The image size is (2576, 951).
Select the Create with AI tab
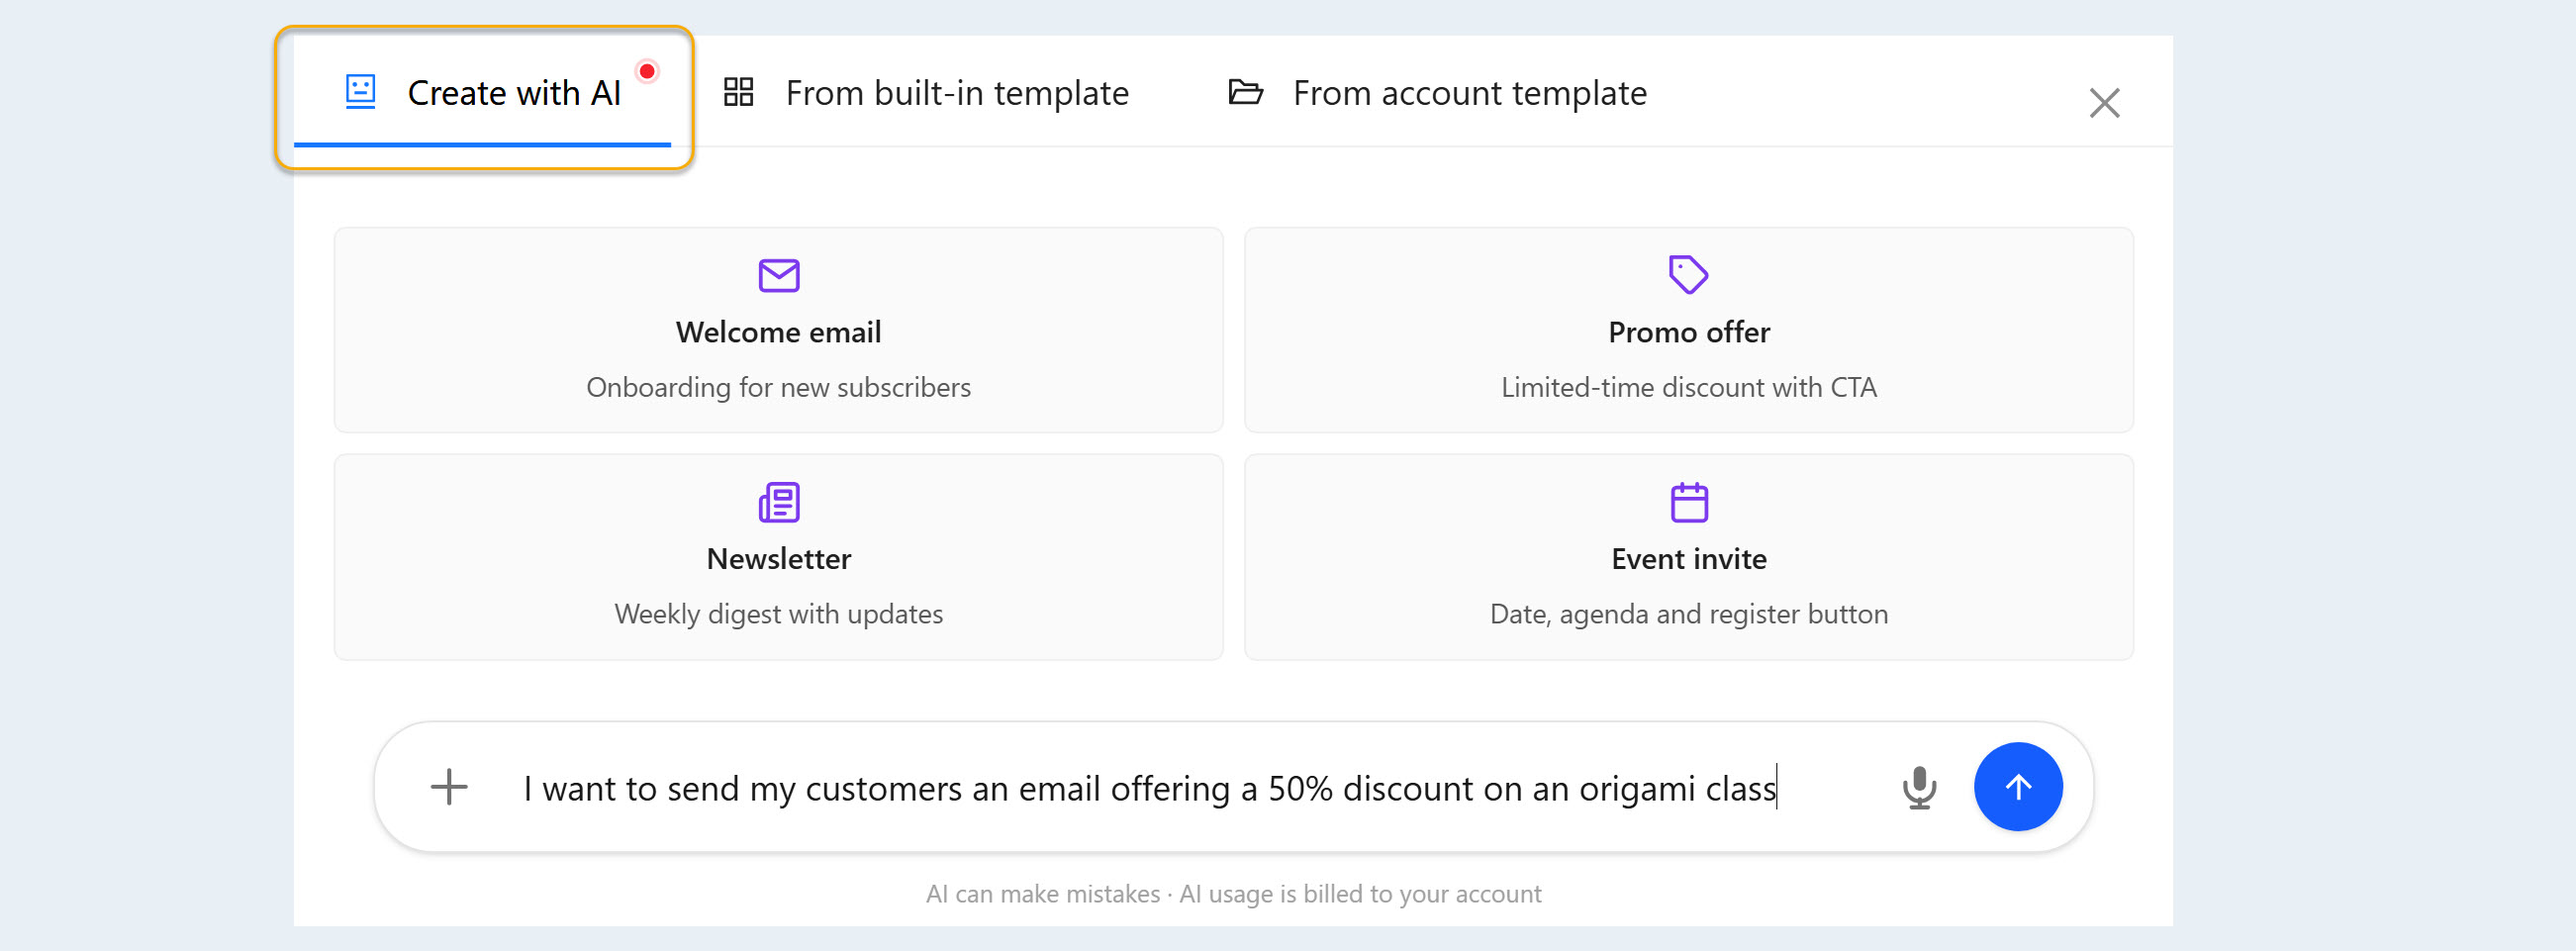[x=482, y=93]
